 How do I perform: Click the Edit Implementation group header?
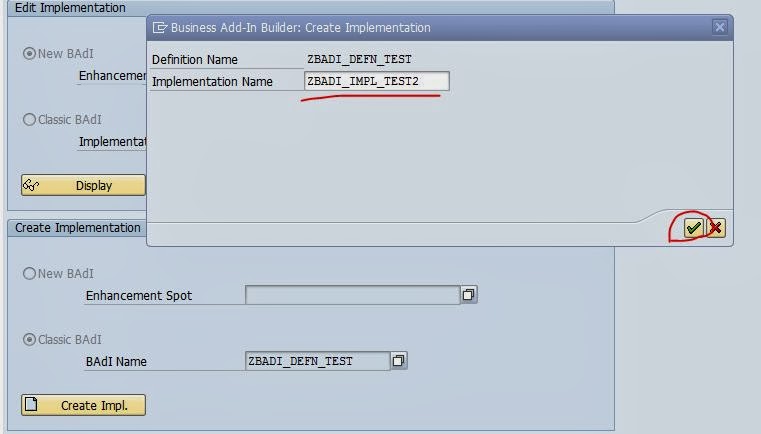70,8
